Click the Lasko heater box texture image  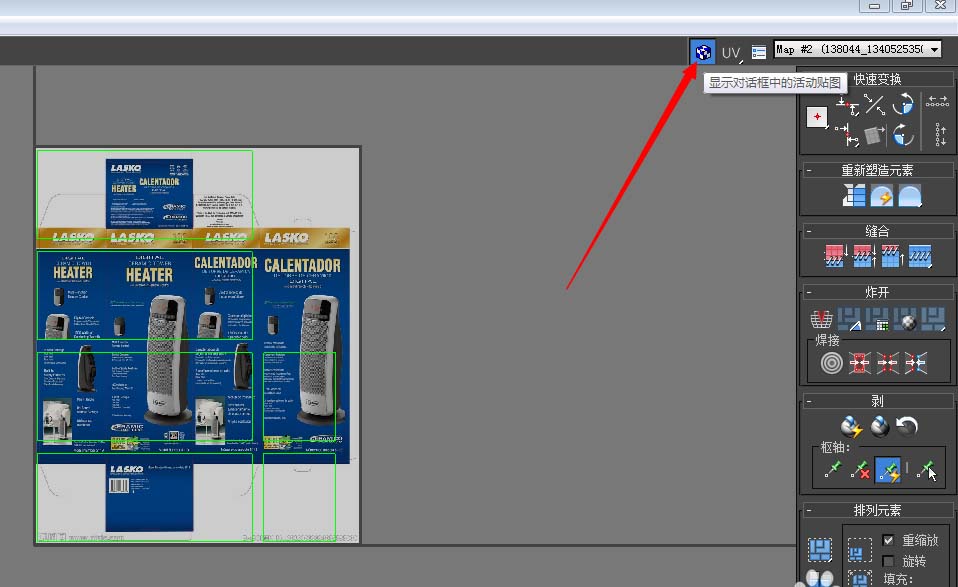(x=198, y=345)
